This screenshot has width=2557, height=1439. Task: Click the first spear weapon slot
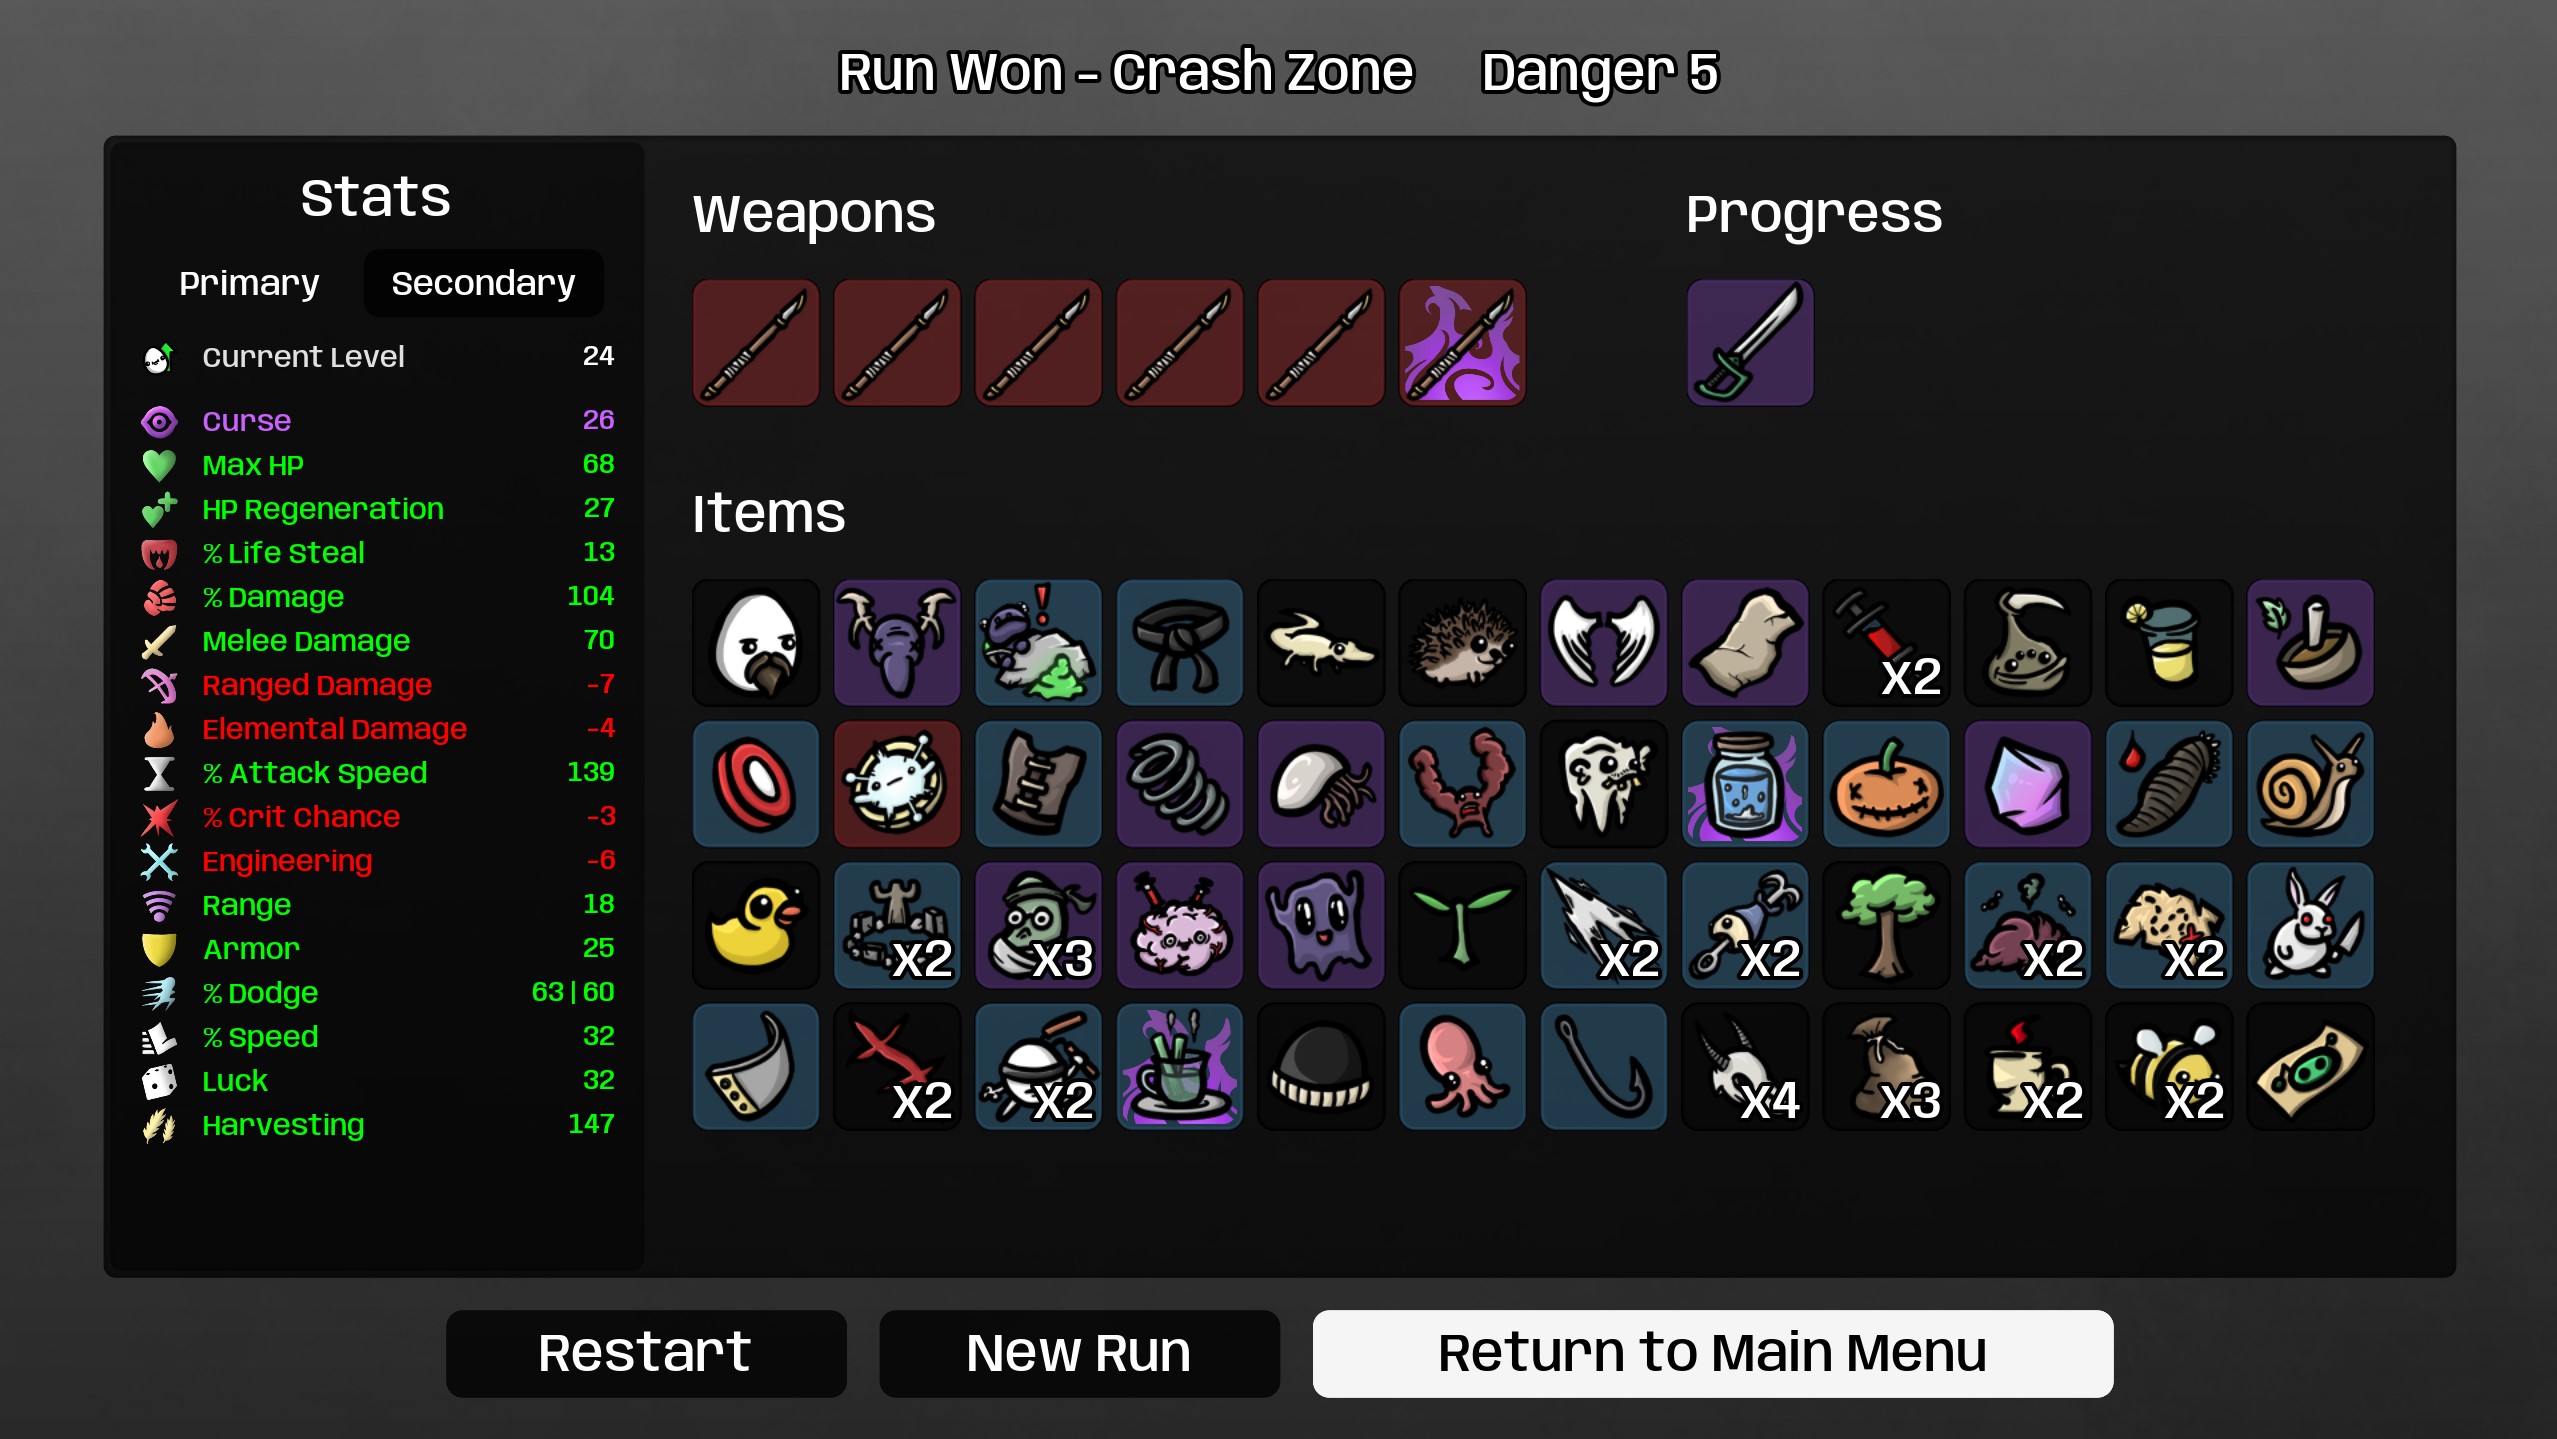point(756,343)
